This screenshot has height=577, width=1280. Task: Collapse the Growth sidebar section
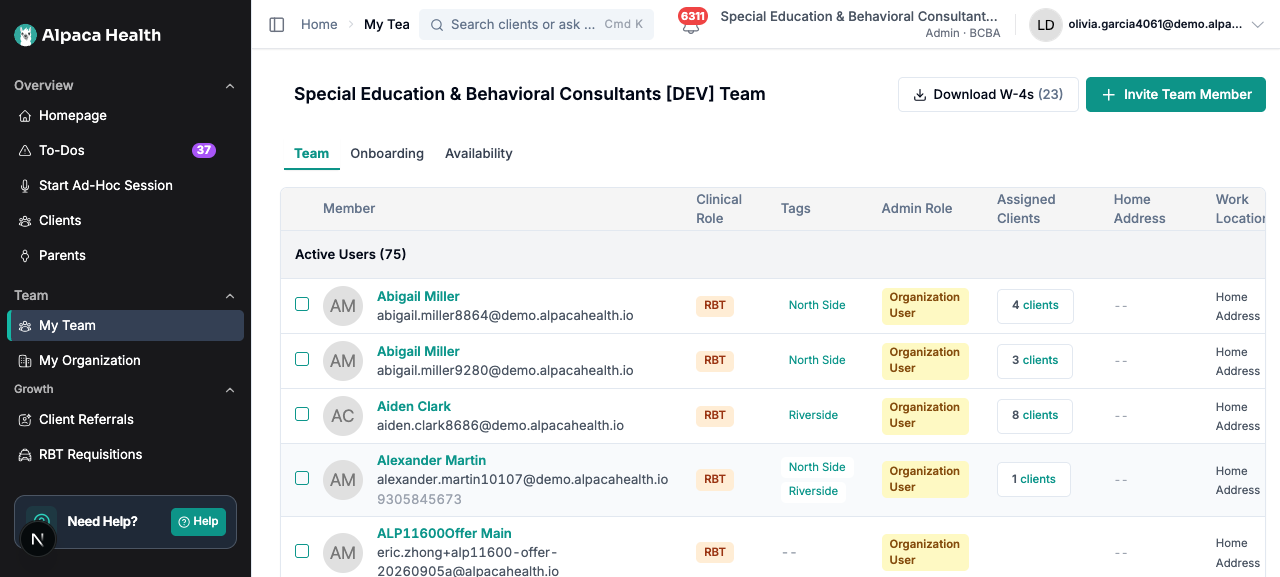[x=230, y=390]
